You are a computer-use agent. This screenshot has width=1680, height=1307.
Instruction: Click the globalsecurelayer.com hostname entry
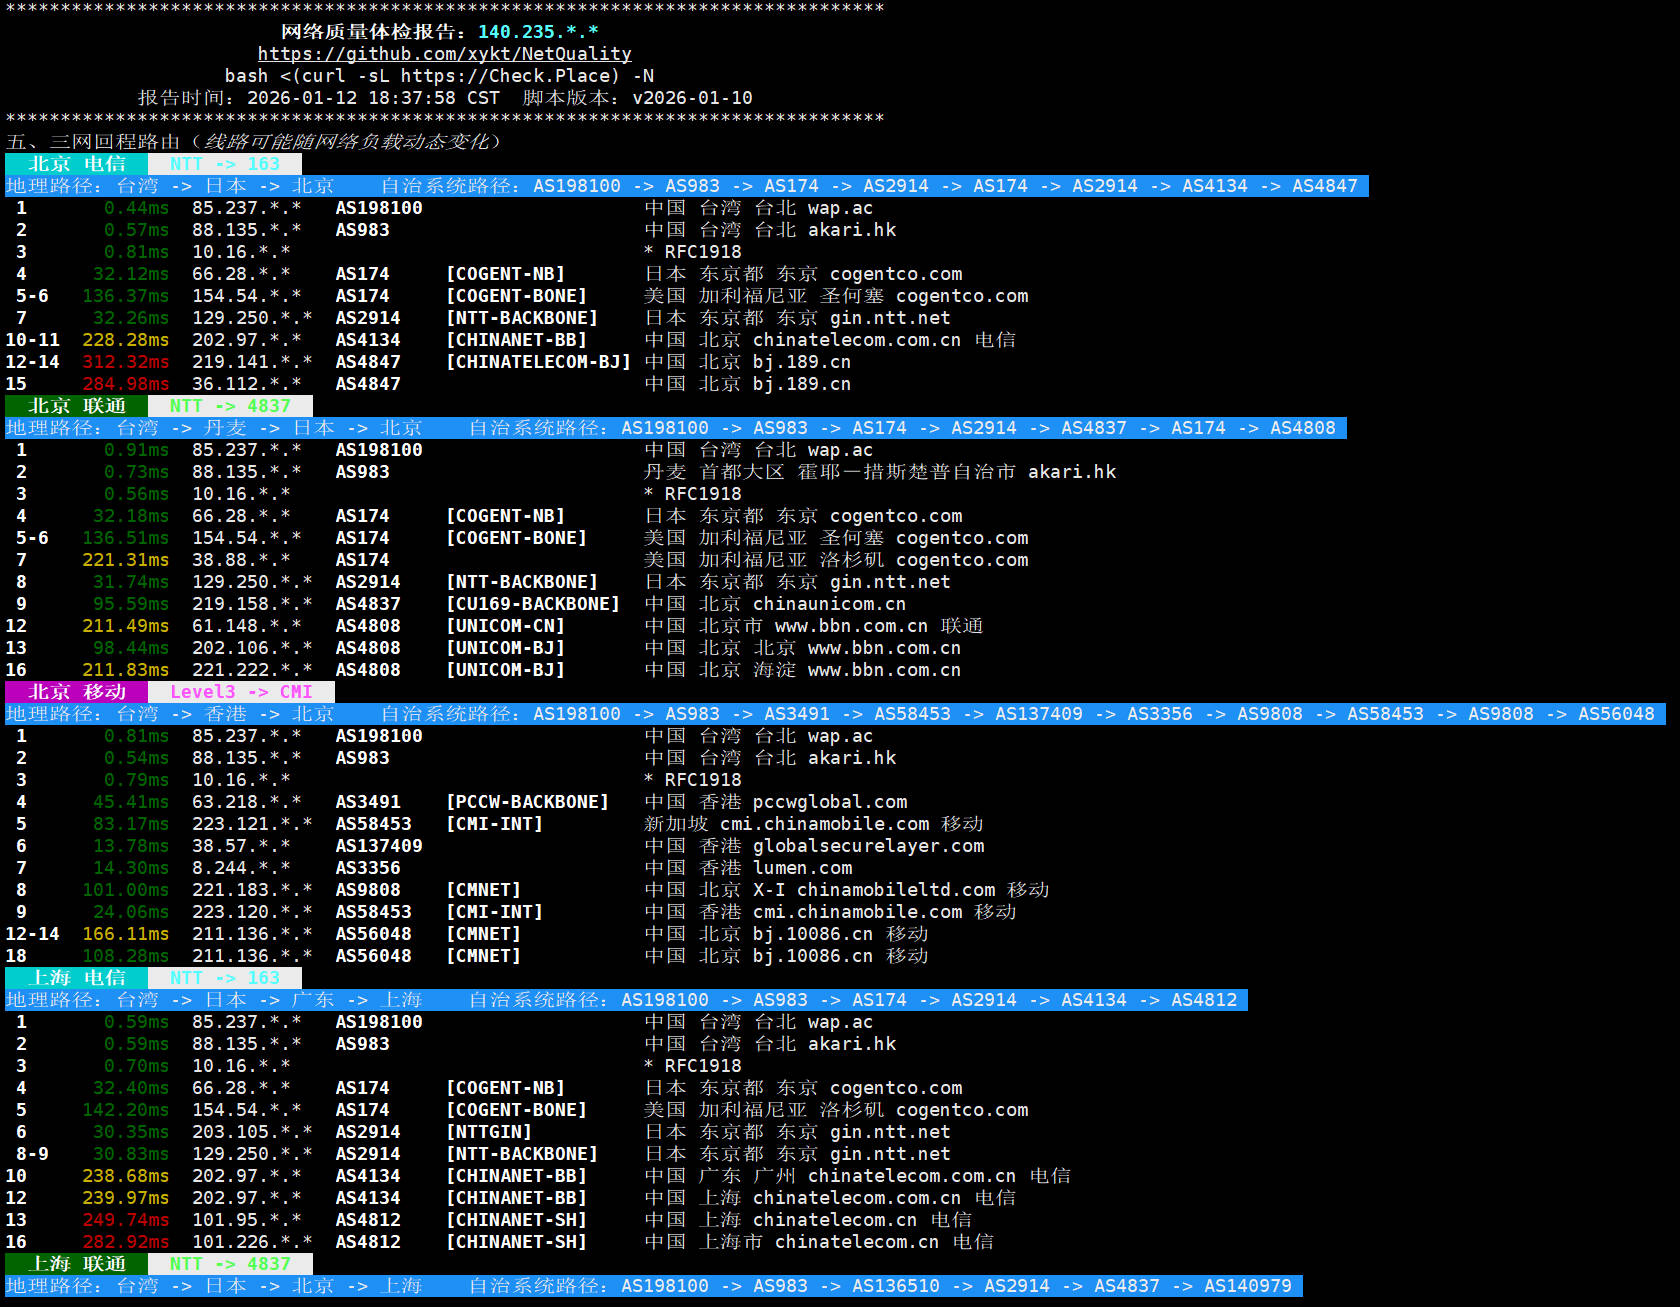click(868, 846)
